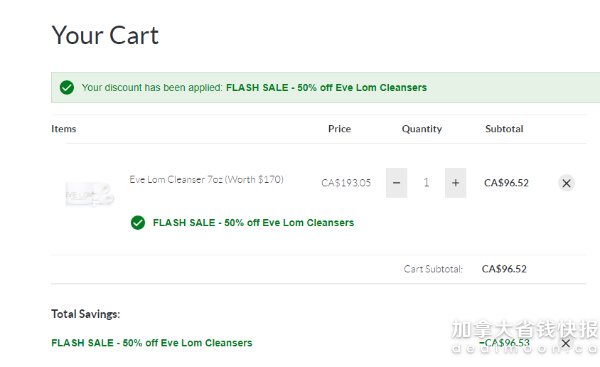Click the Items column header
The width and height of the screenshot is (600, 367).
tap(64, 129)
